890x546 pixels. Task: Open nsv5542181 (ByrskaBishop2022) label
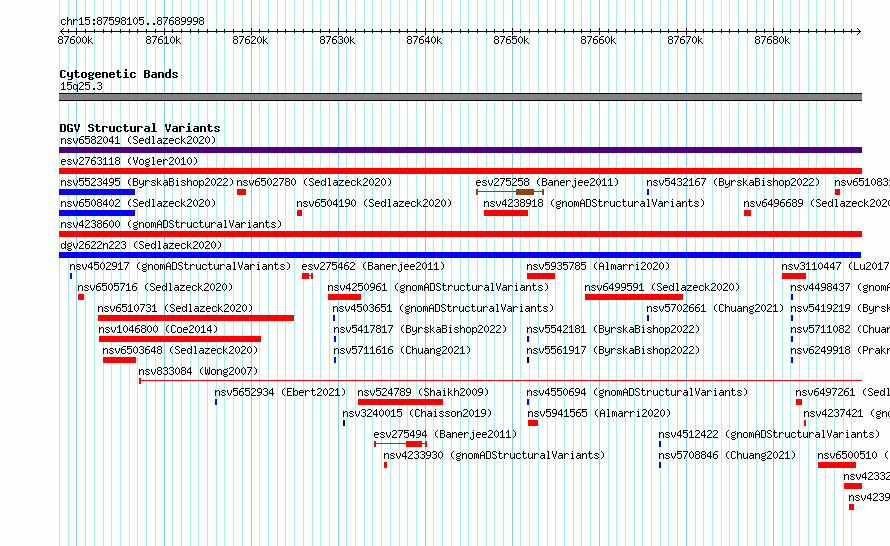click(x=613, y=329)
